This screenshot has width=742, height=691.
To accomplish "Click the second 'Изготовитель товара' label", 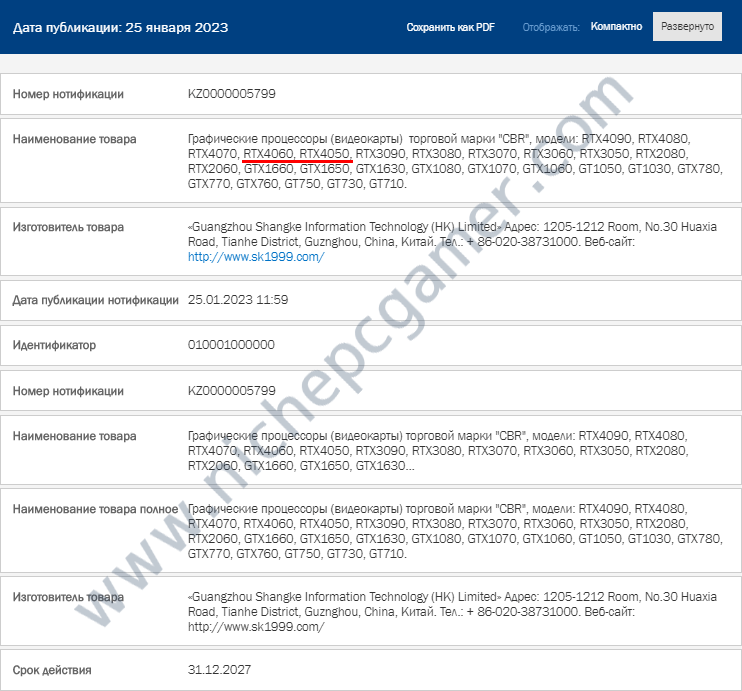I will [68, 597].
